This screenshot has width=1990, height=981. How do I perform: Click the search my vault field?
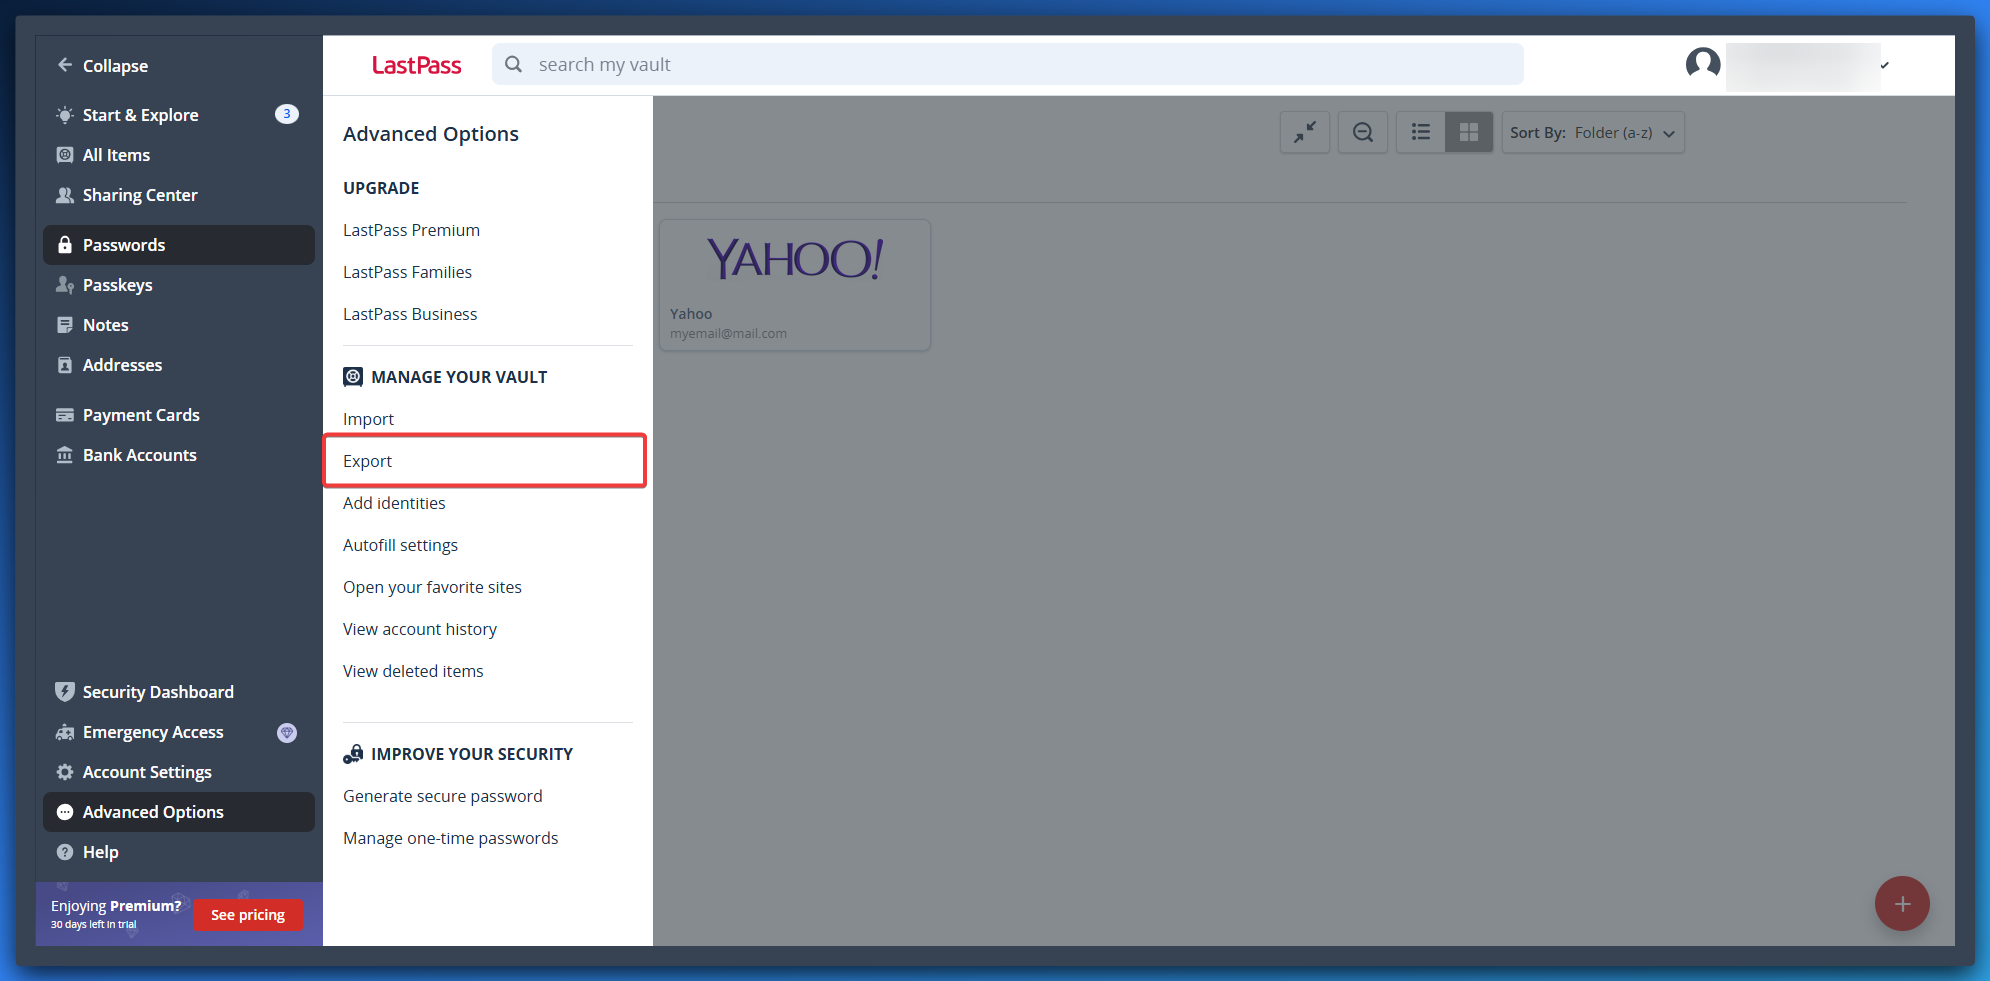pyautogui.click(x=1008, y=65)
